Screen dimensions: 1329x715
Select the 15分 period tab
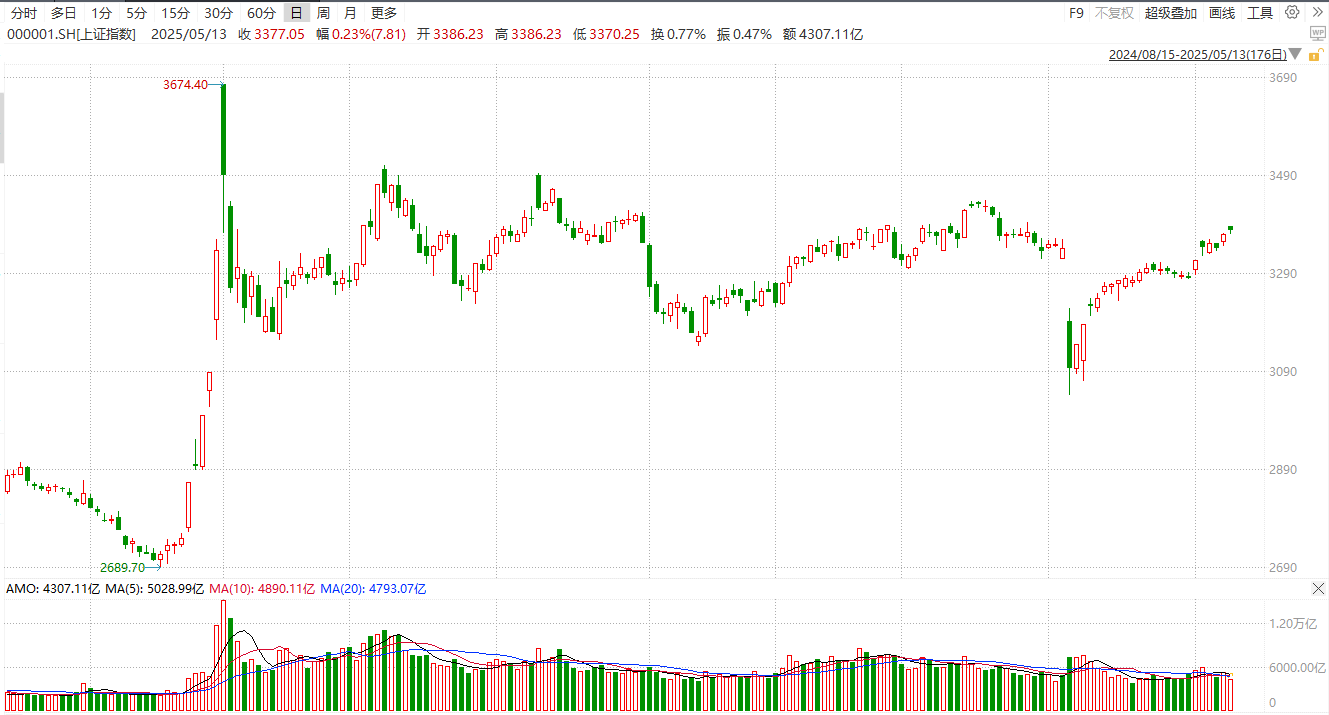[x=175, y=13]
